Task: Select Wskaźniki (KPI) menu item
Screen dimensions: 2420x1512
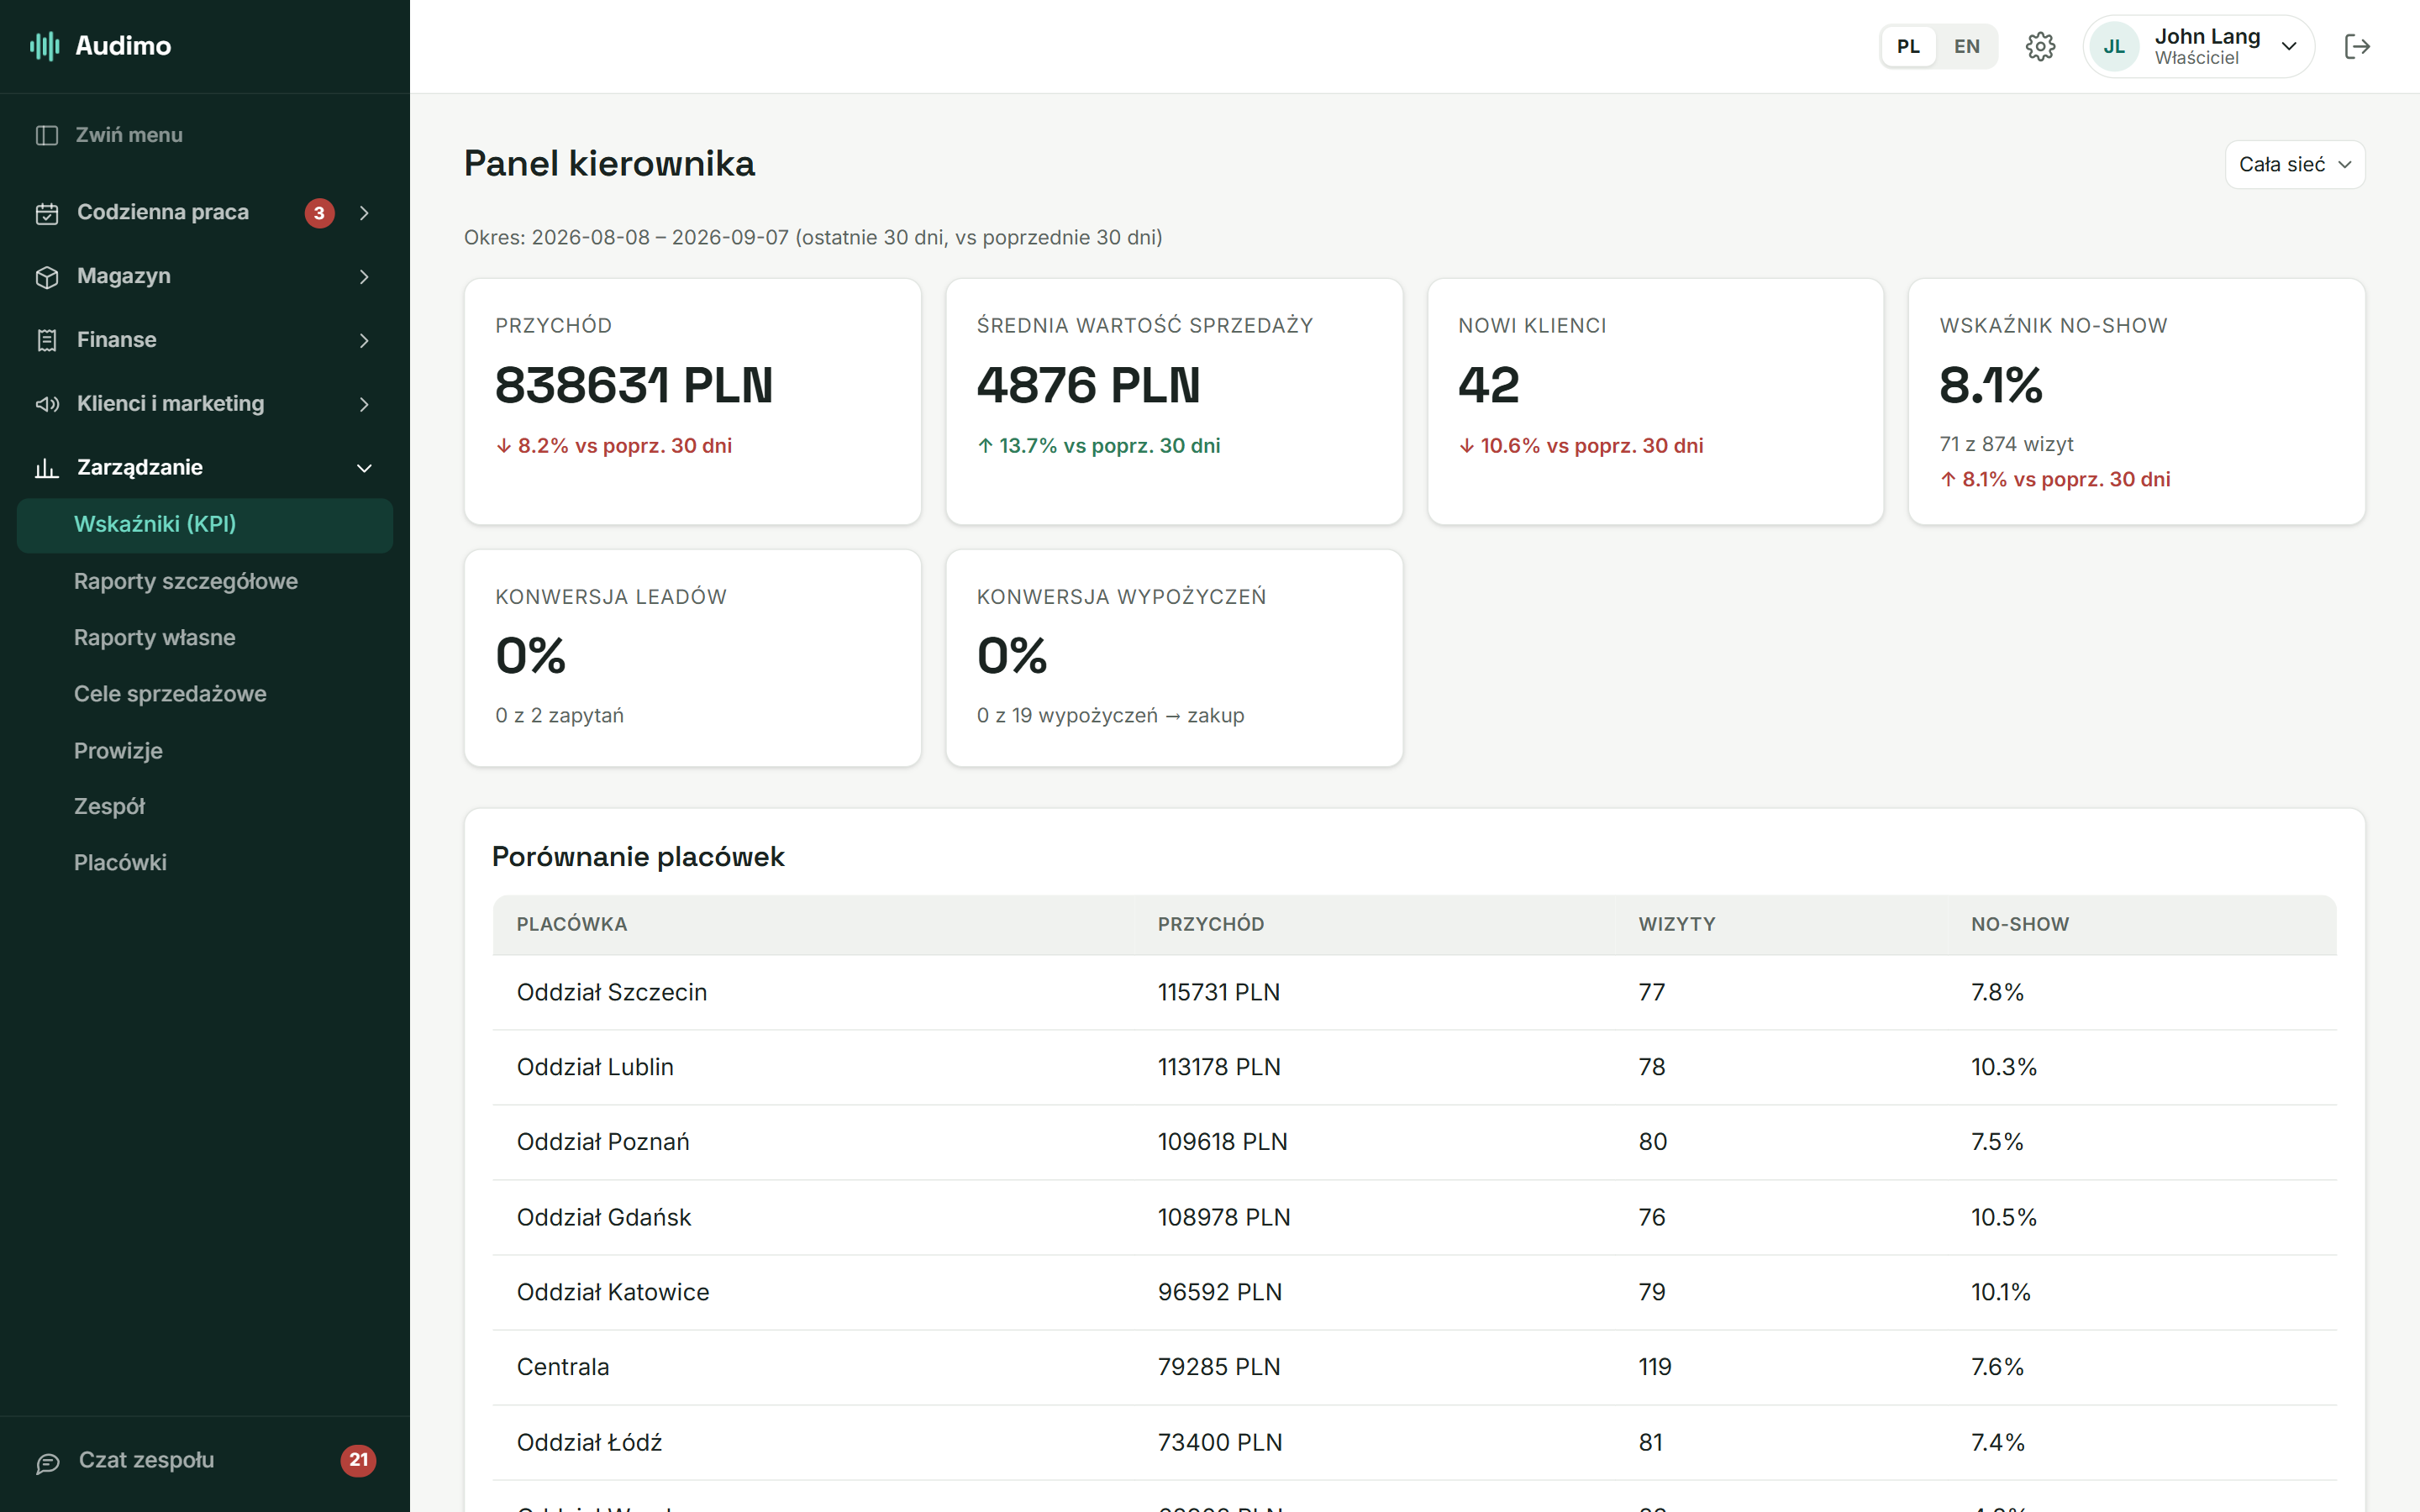Action: (x=205, y=525)
